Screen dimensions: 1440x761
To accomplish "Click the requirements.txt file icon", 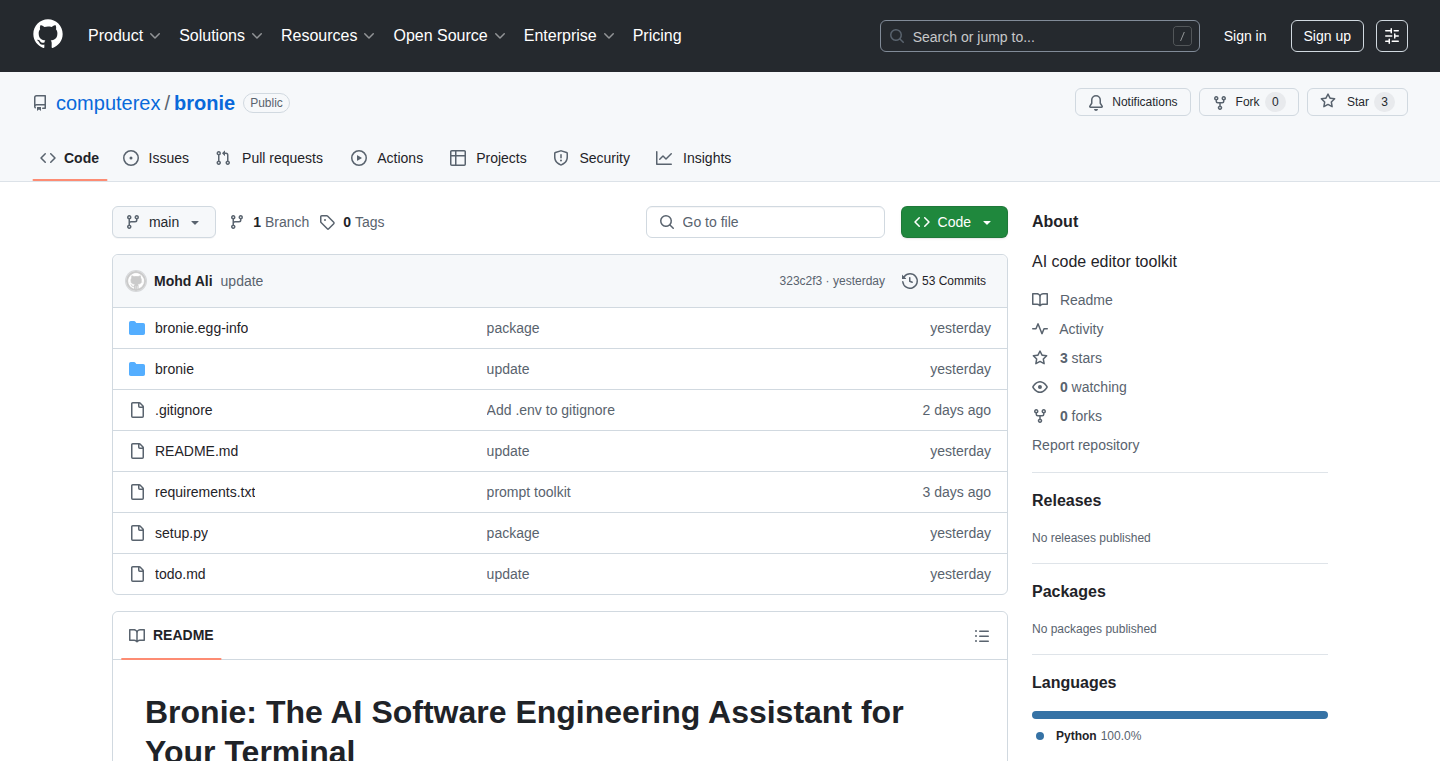I will pyautogui.click(x=137, y=492).
